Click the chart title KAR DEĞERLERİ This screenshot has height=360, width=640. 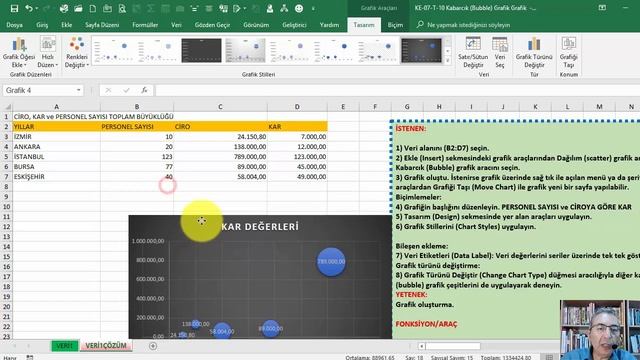coord(260,227)
